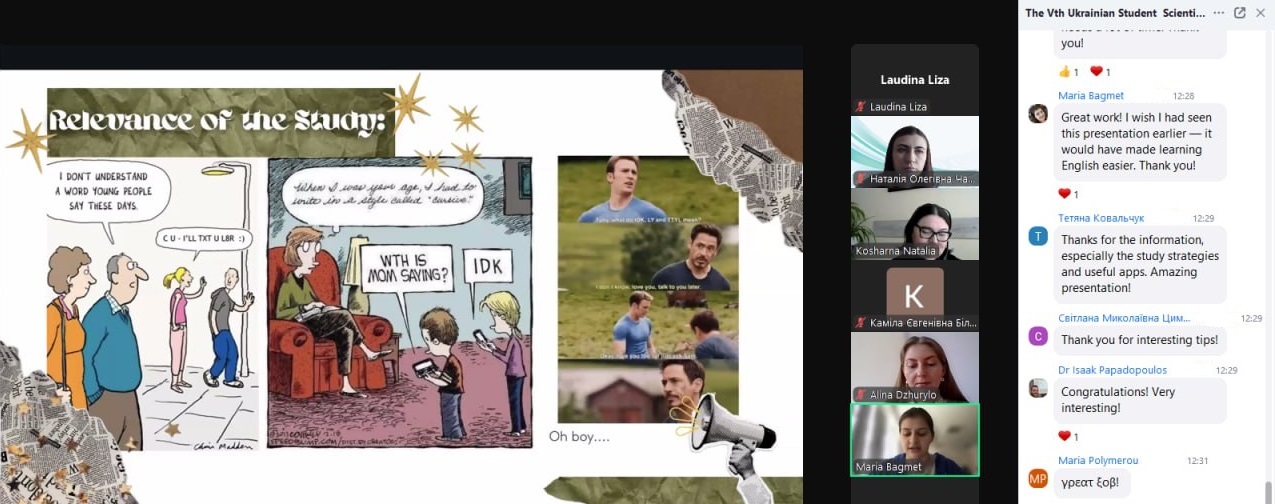The width and height of the screenshot is (1275, 504).
Task: Click Maria Bagmet's chat avatar
Action: pyautogui.click(x=1038, y=114)
